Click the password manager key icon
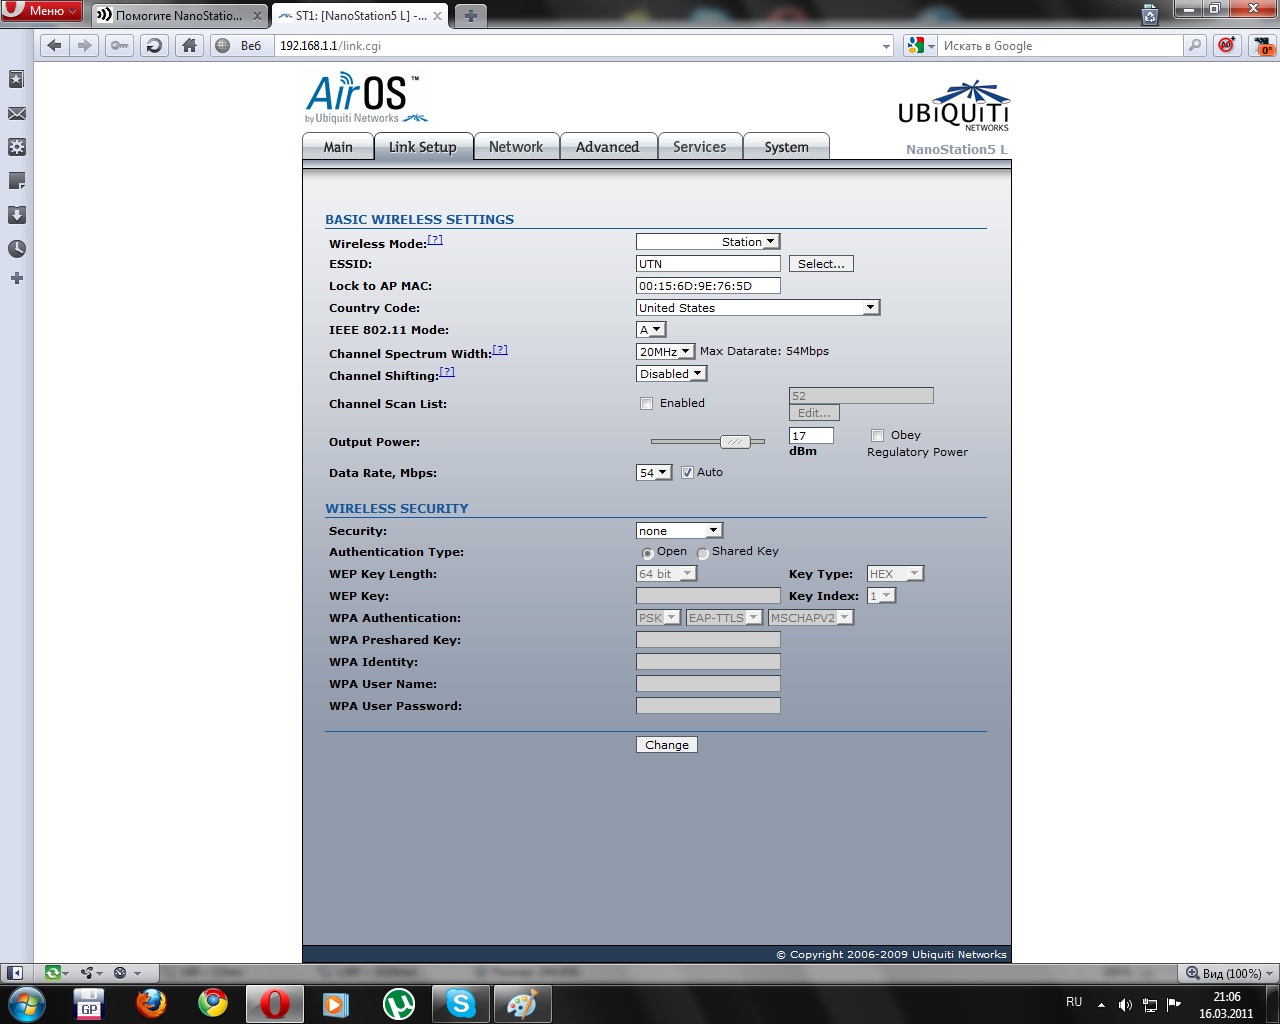 [x=119, y=45]
